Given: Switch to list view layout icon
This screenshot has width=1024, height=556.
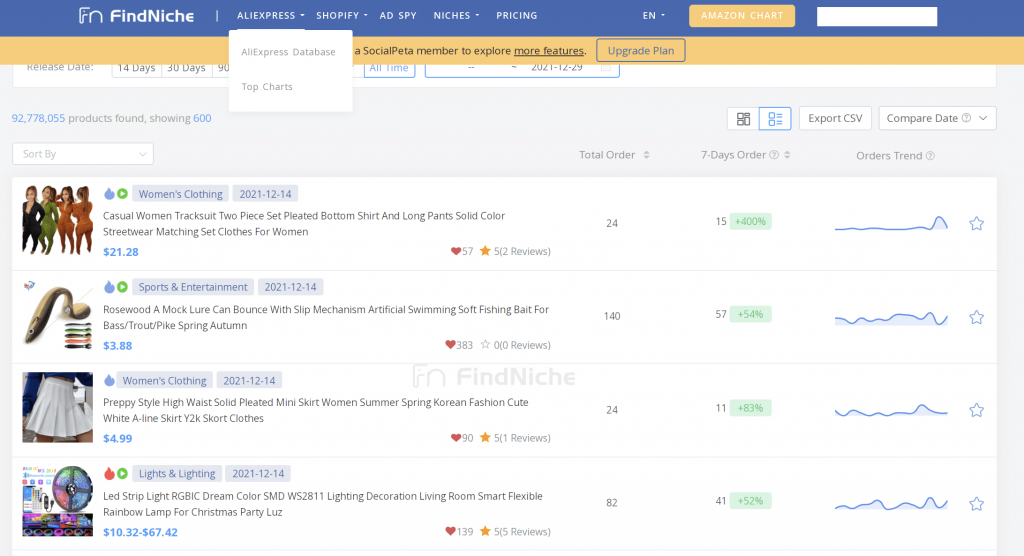Looking at the screenshot, I should pos(775,118).
